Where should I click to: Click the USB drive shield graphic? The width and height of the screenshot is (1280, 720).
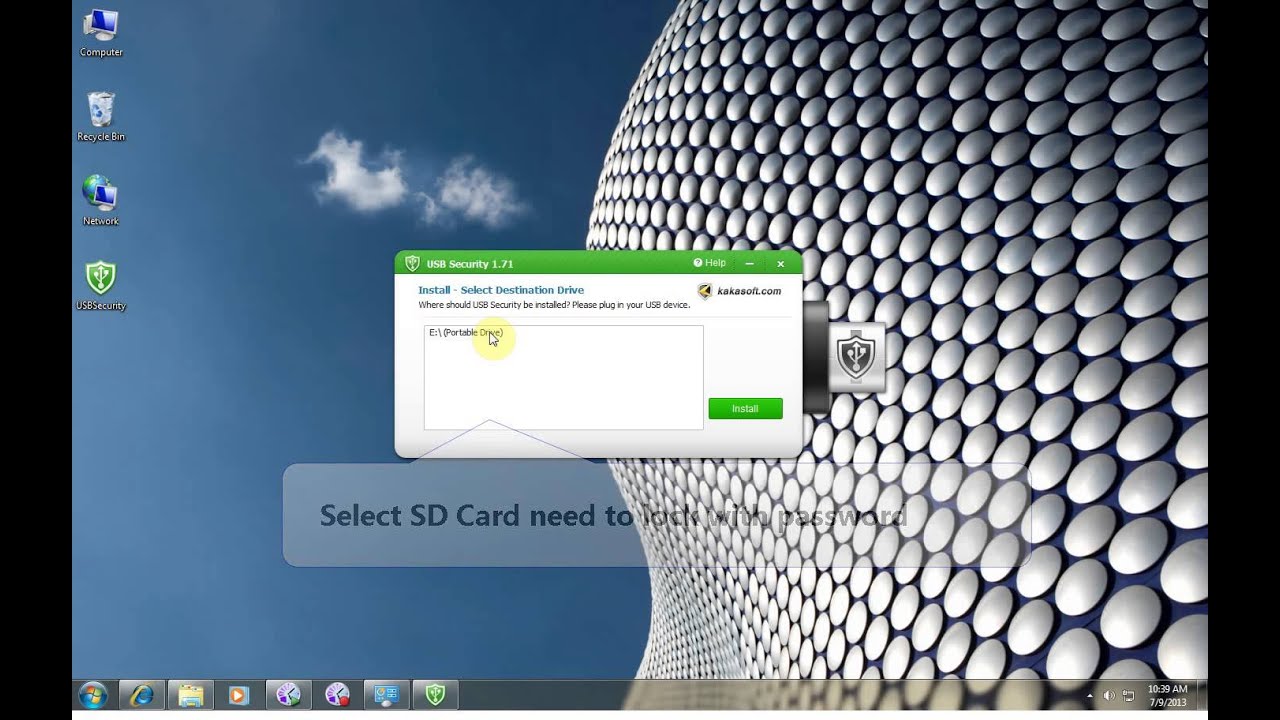pos(856,357)
